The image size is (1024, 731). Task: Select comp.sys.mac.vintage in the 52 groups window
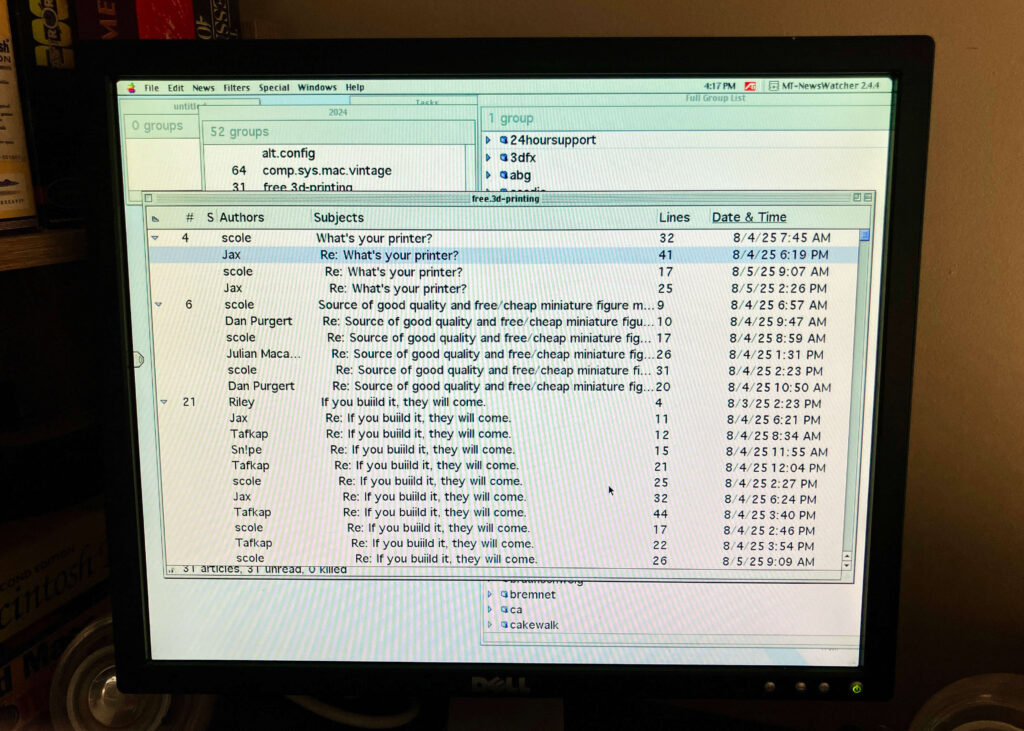(327, 170)
